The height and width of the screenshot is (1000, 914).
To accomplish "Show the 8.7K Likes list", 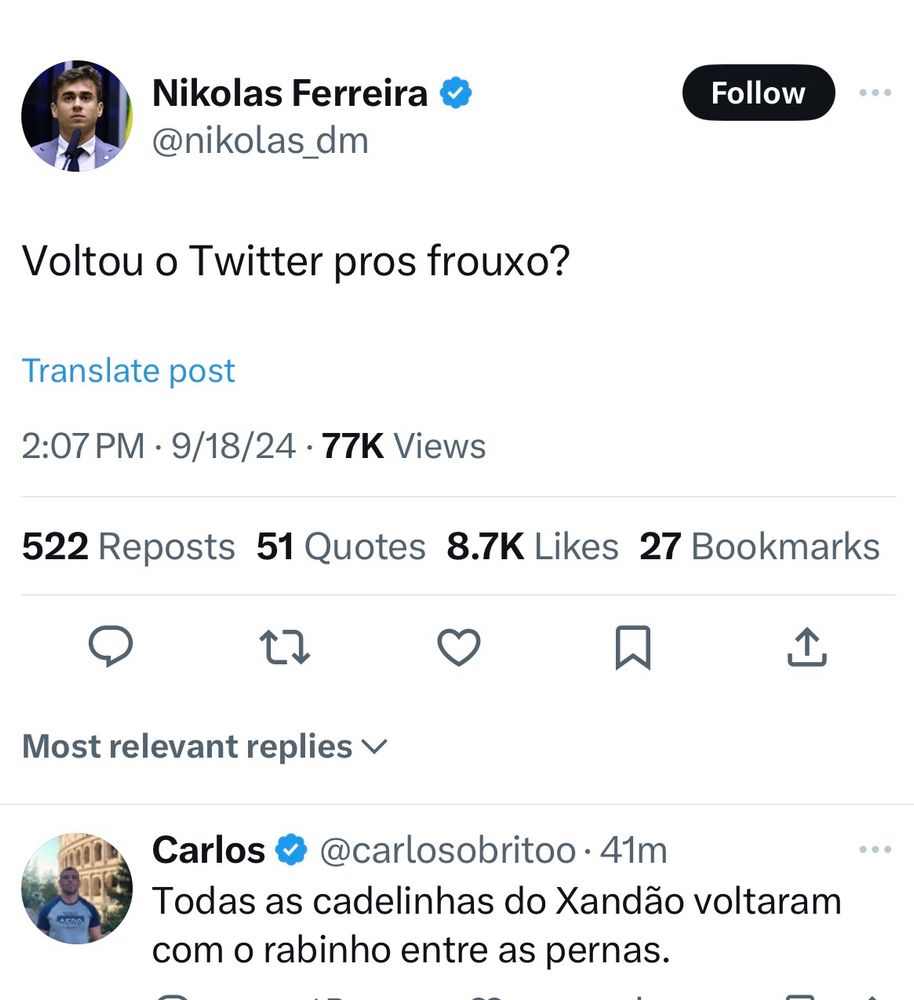I will tap(532, 547).
